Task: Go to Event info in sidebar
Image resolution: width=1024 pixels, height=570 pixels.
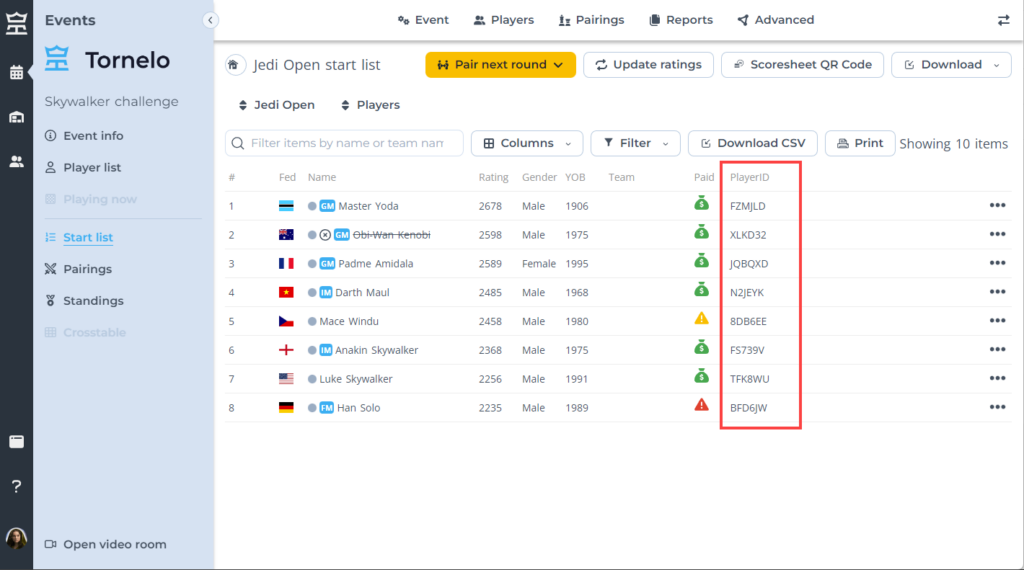Action: click(84, 136)
